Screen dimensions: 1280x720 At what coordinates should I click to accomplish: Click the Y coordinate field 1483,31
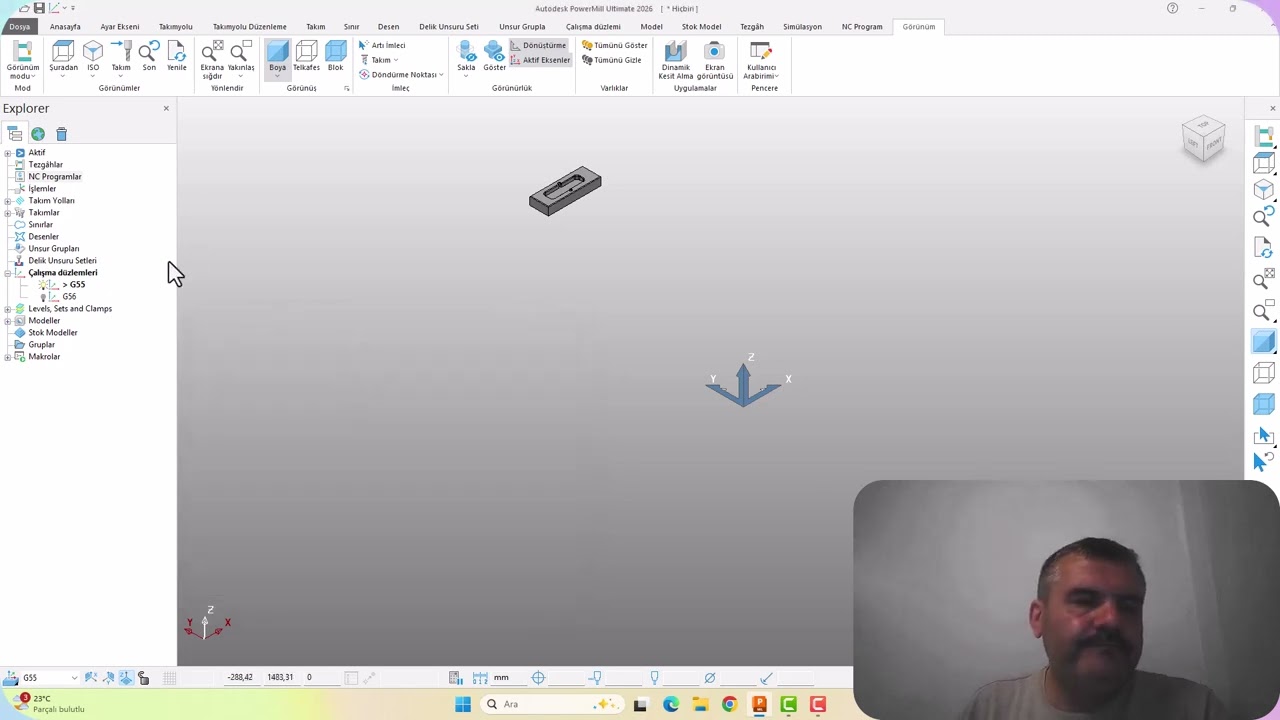(280, 678)
